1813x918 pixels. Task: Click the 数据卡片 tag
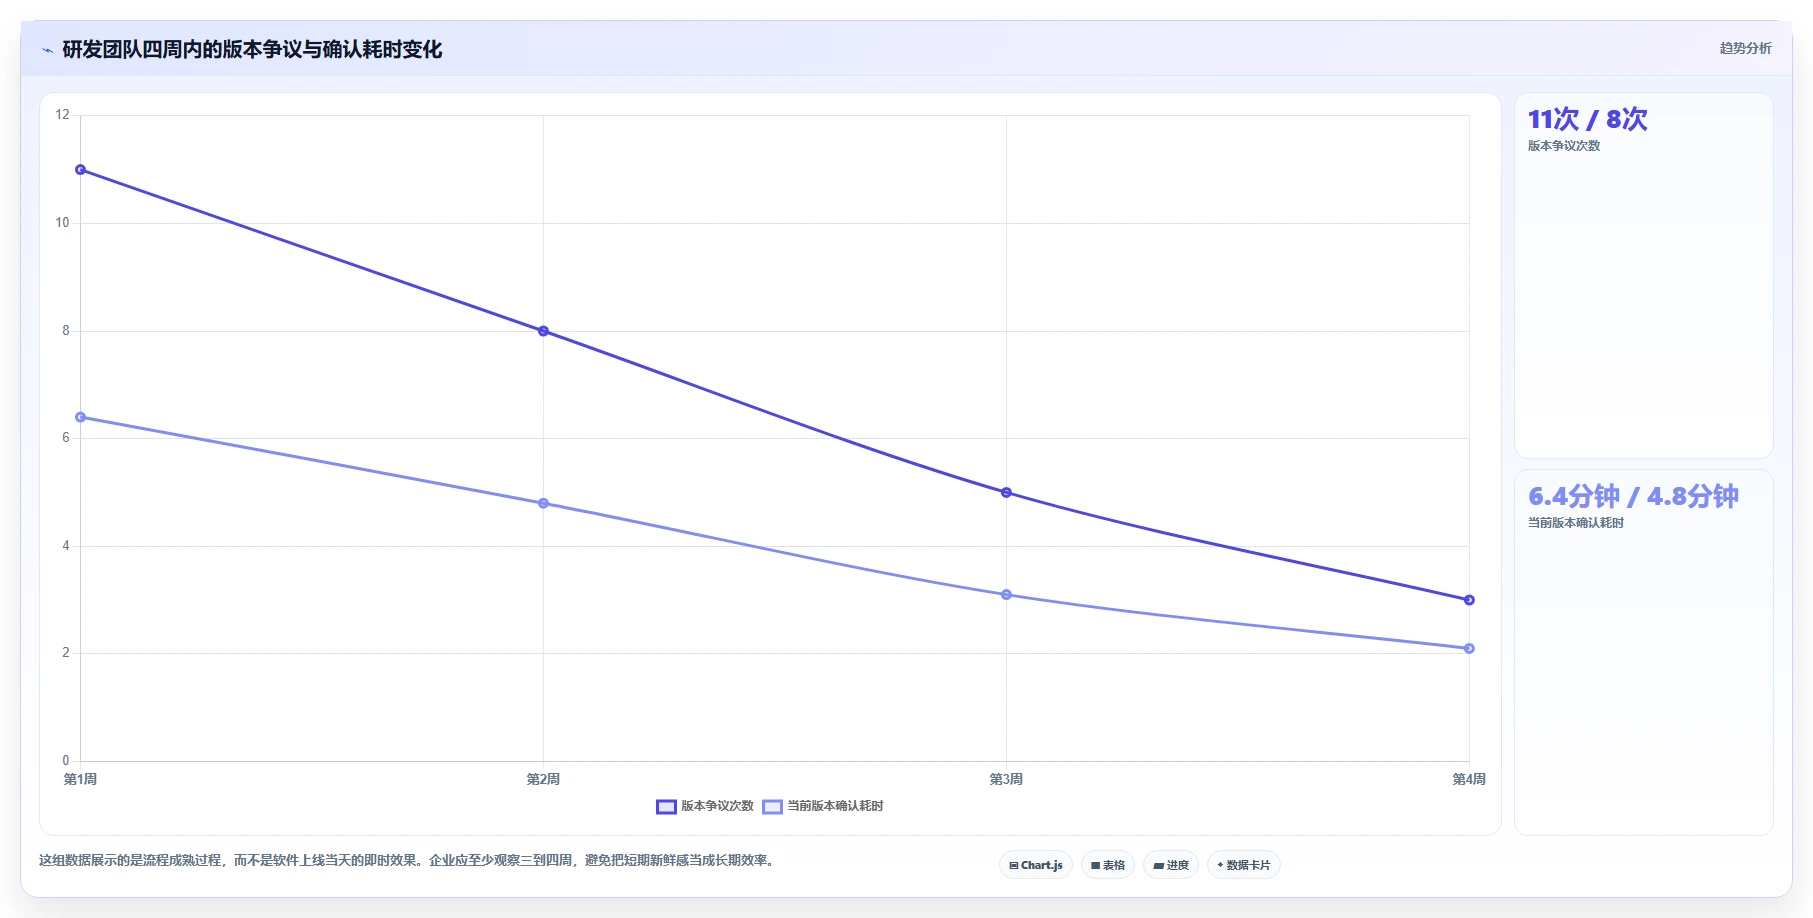point(1244,865)
